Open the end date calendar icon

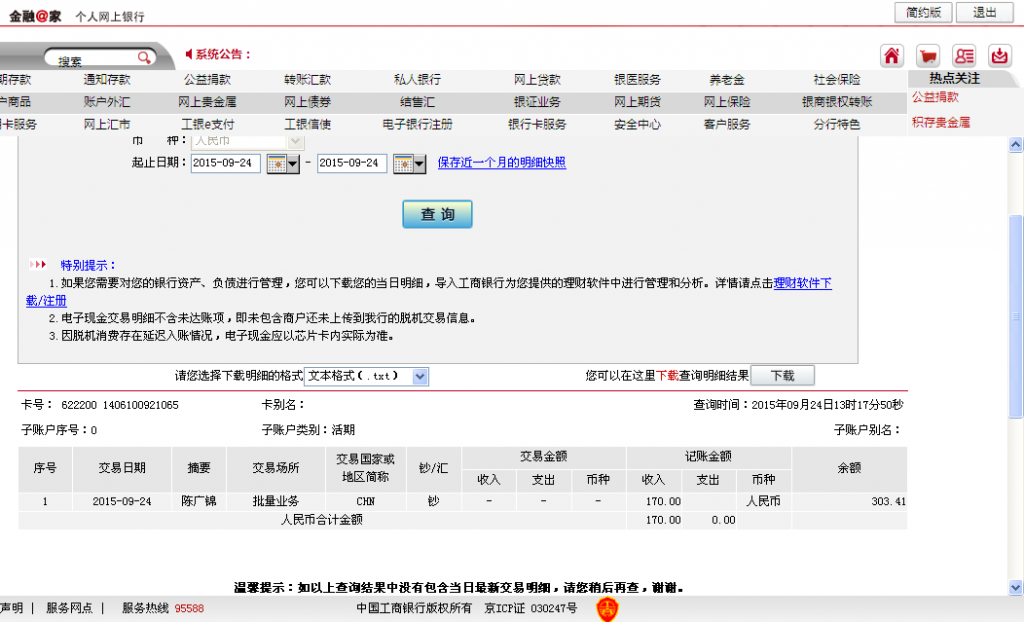tap(403, 163)
